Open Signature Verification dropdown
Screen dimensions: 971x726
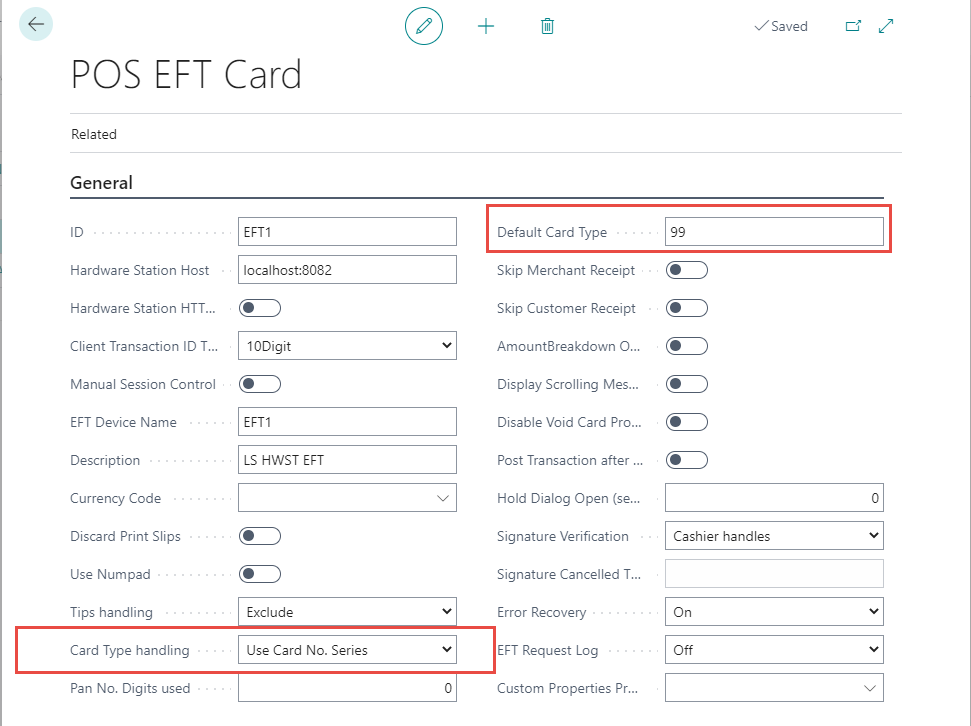[x=774, y=536]
